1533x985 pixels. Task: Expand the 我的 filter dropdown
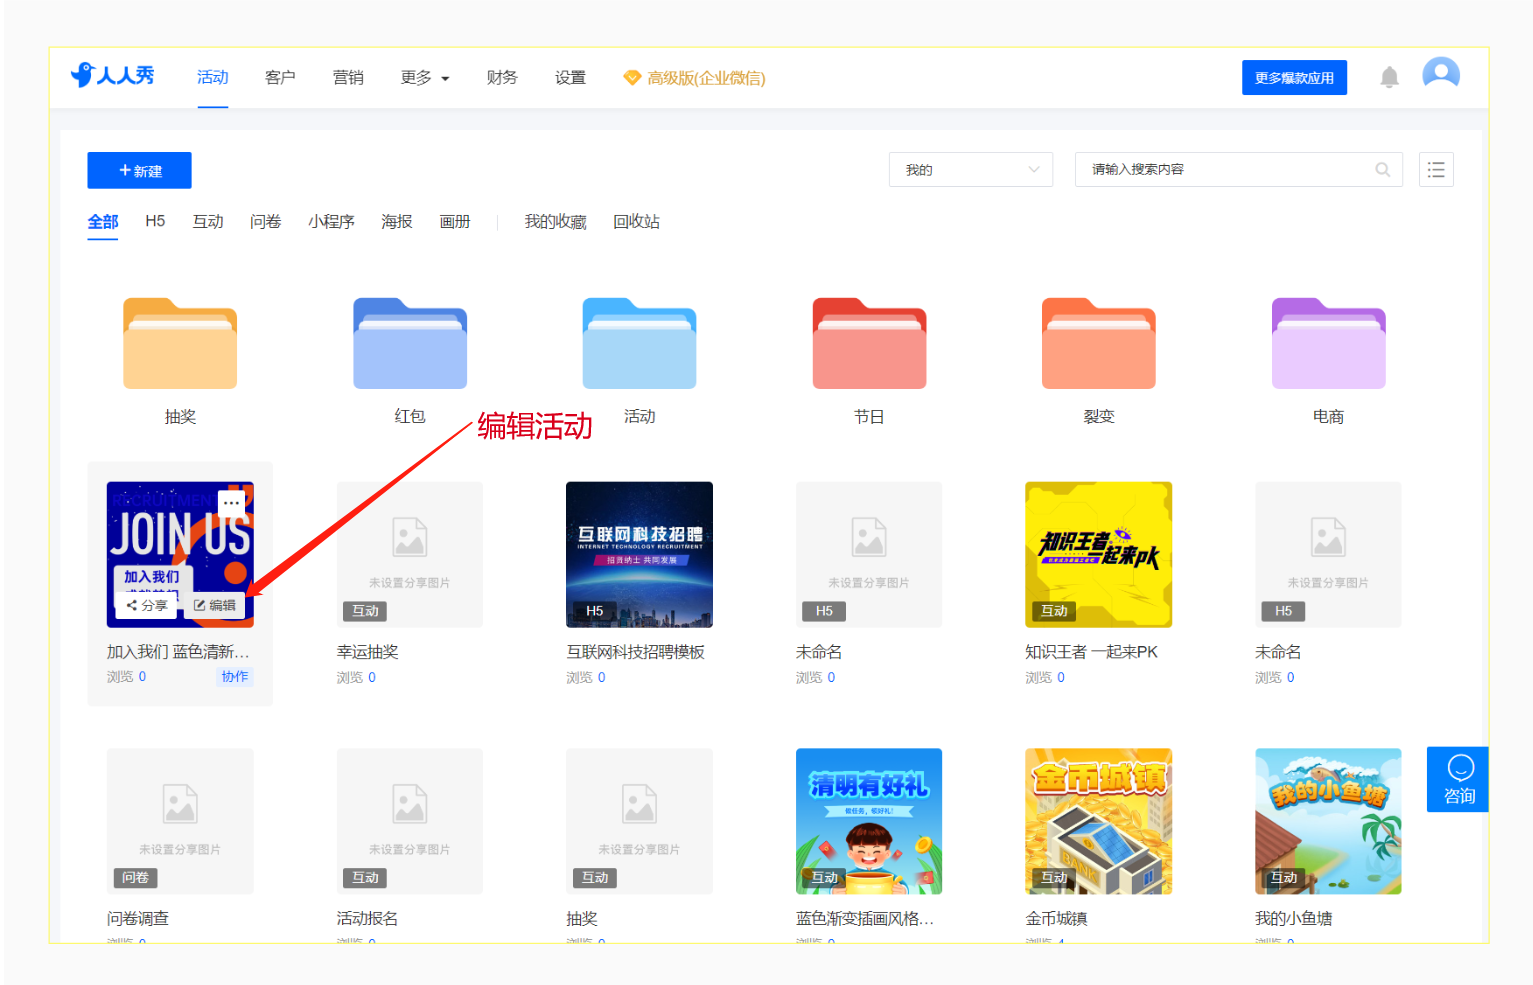tap(971, 170)
